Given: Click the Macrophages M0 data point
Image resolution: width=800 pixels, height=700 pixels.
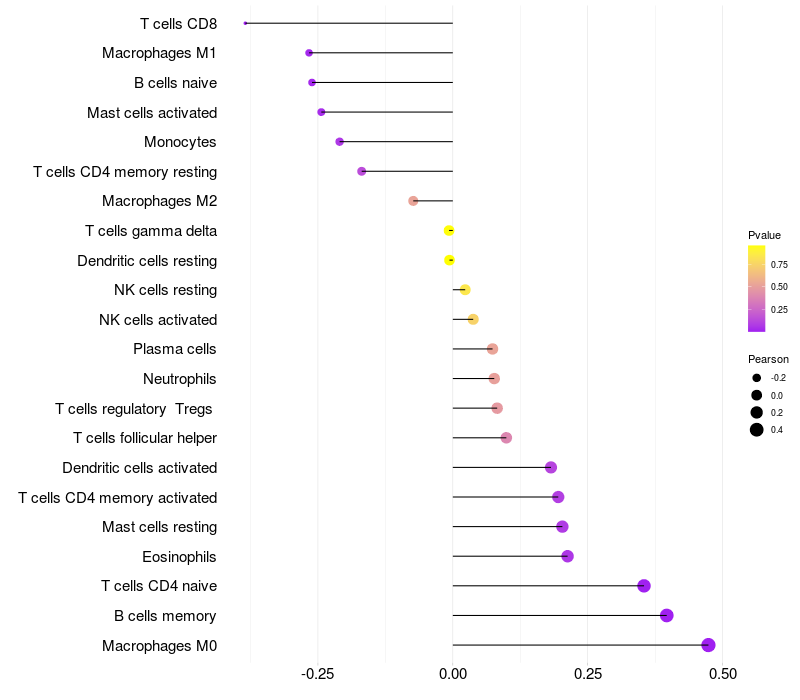Looking at the screenshot, I should coord(708,645).
